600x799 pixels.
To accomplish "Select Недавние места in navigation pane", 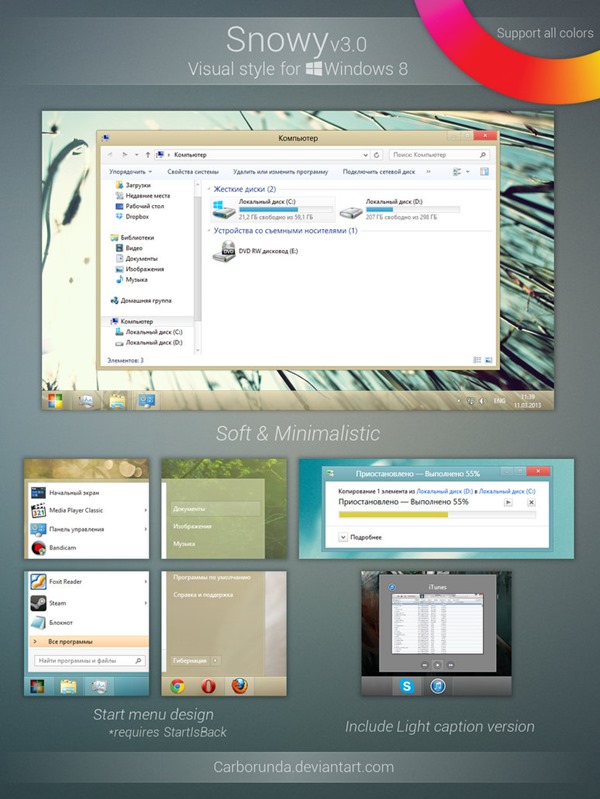I will click(143, 196).
